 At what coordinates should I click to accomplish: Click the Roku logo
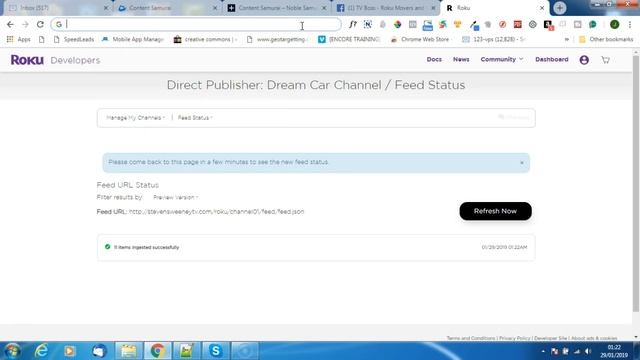pos(27,60)
